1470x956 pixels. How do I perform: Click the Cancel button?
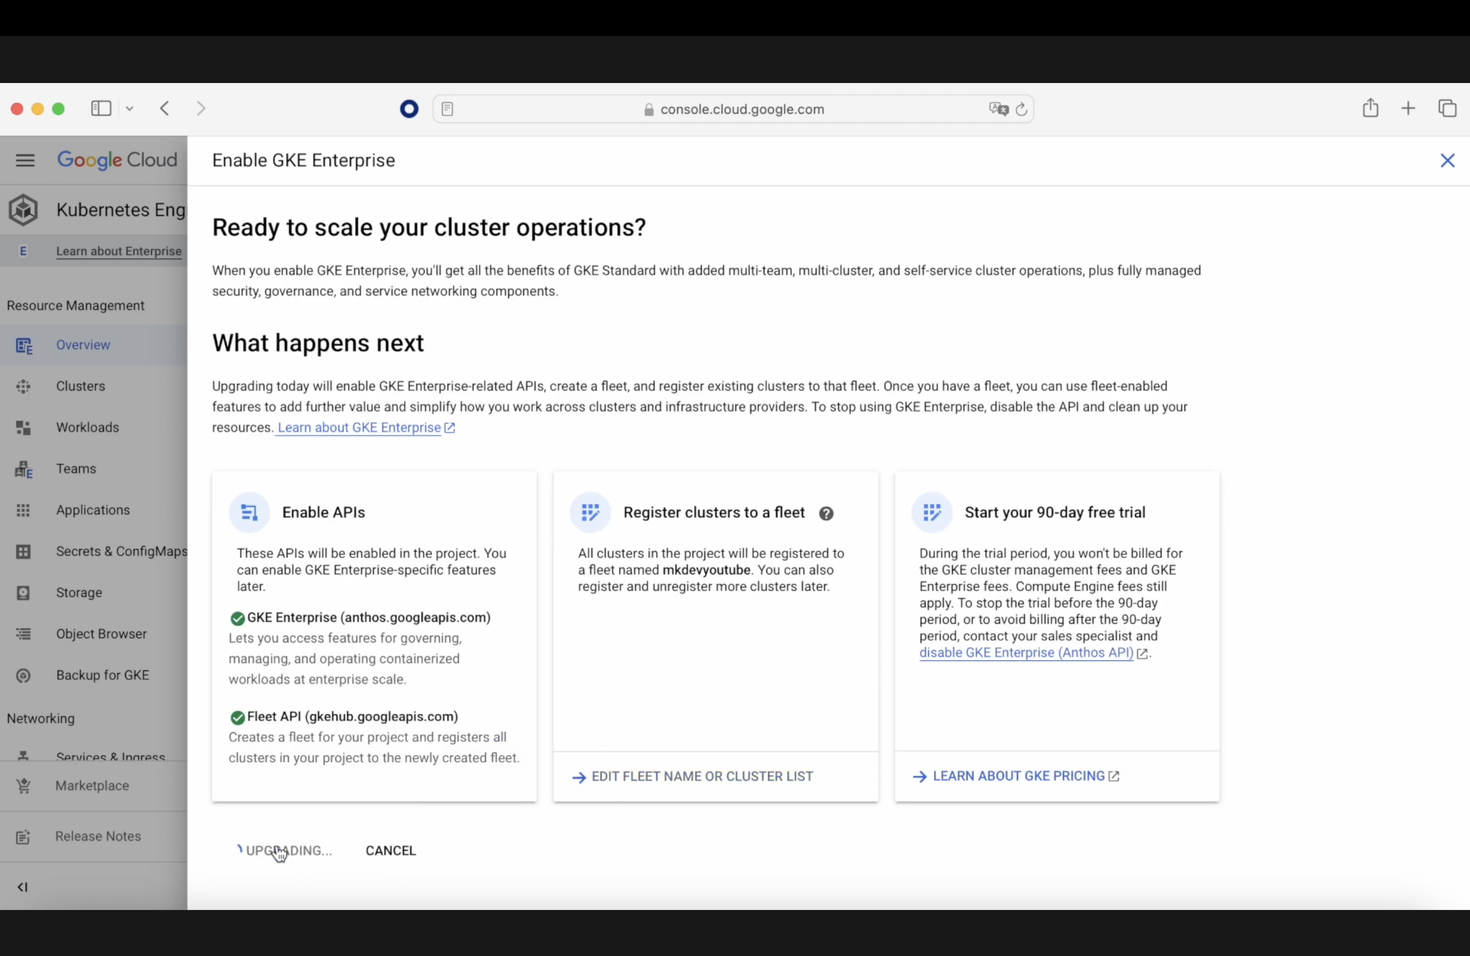pyautogui.click(x=391, y=851)
